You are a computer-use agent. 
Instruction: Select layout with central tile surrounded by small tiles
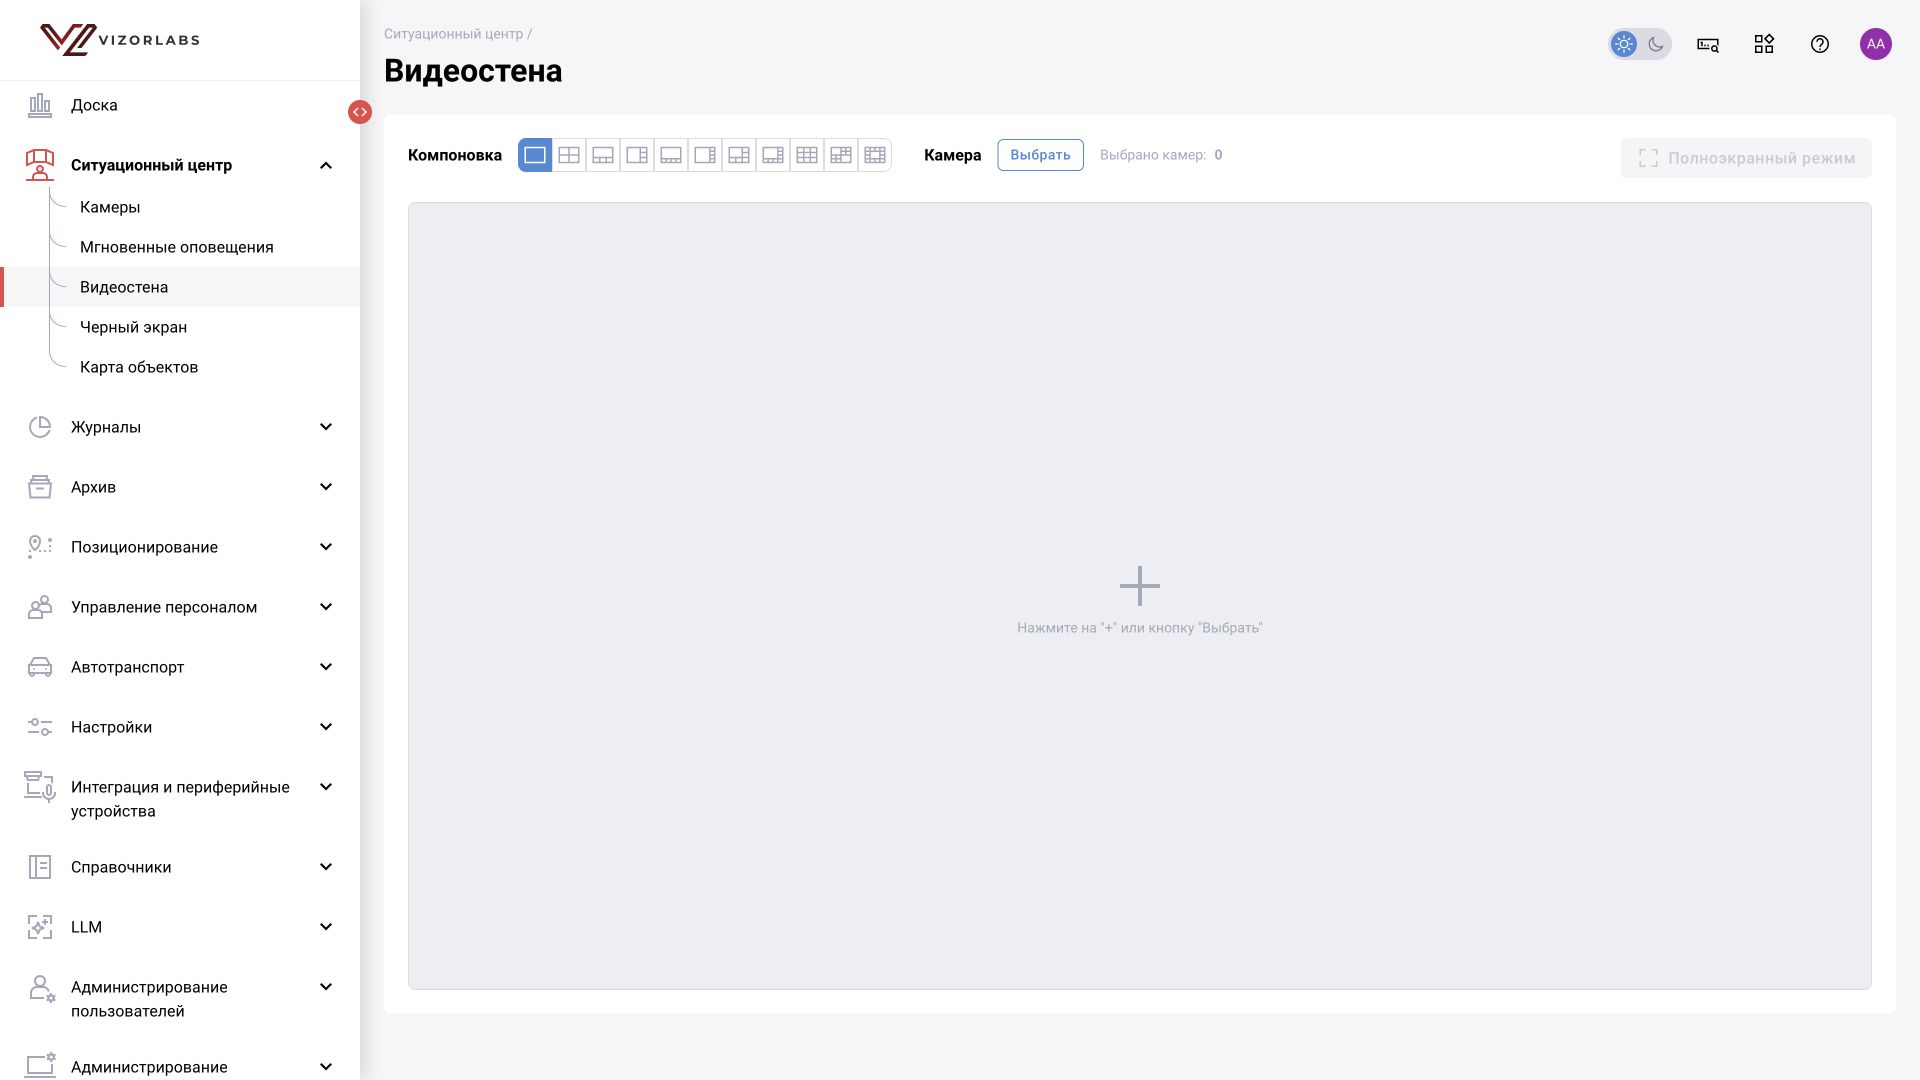pyautogui.click(x=875, y=155)
